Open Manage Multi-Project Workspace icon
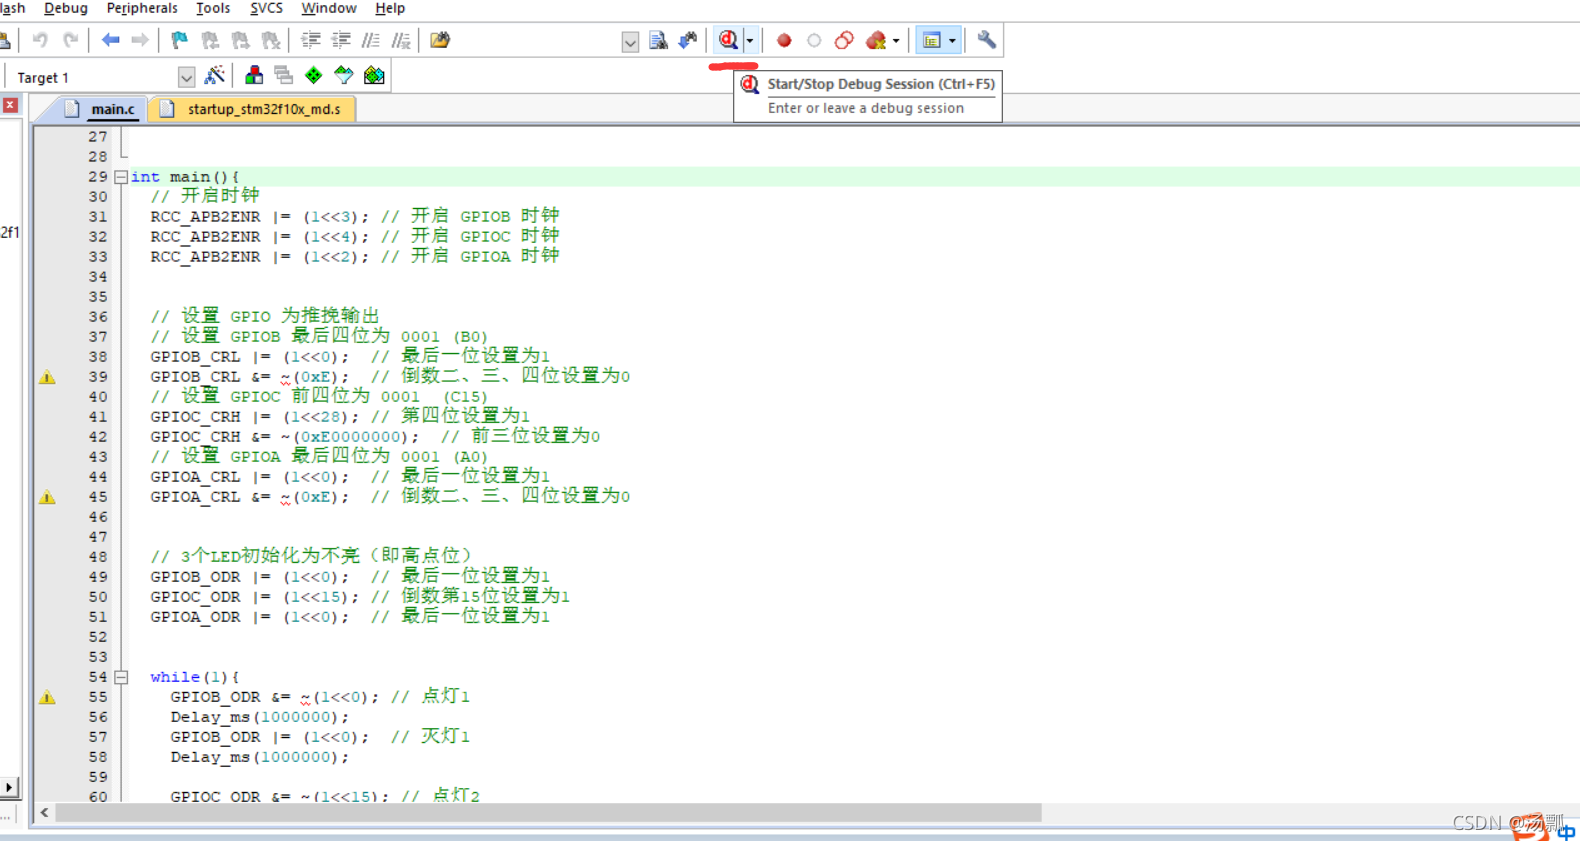Screen dimensions: 1580x841 [x=284, y=76]
